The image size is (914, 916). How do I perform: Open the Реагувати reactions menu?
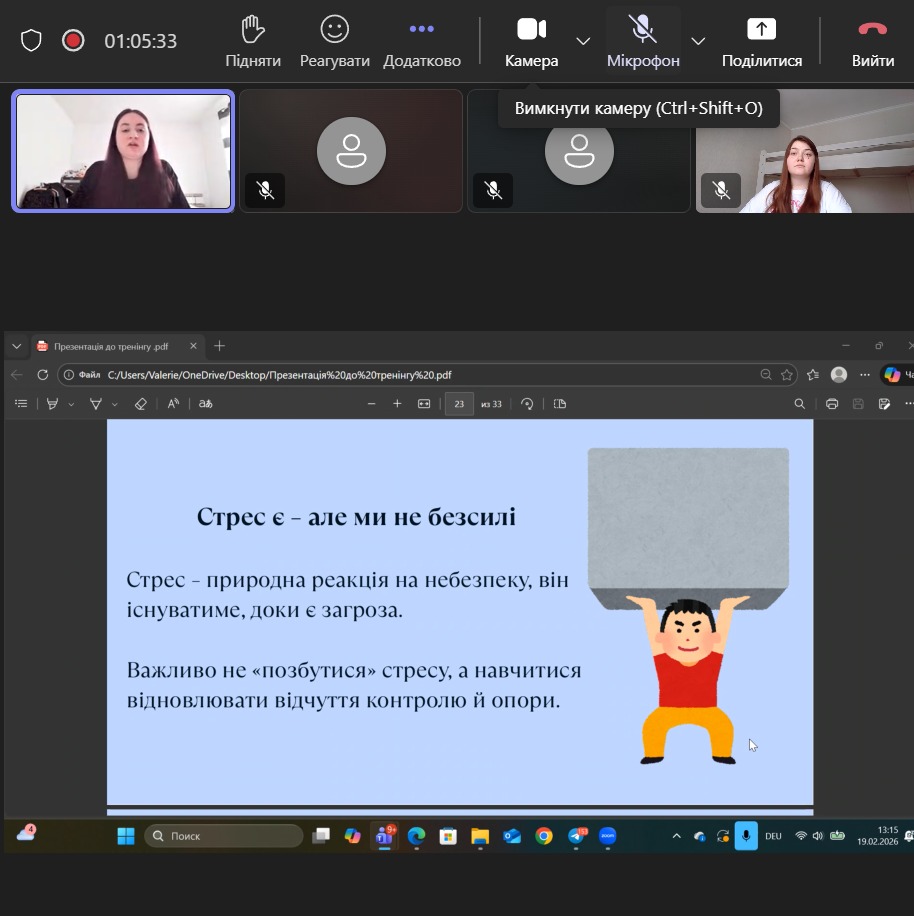pos(335,41)
